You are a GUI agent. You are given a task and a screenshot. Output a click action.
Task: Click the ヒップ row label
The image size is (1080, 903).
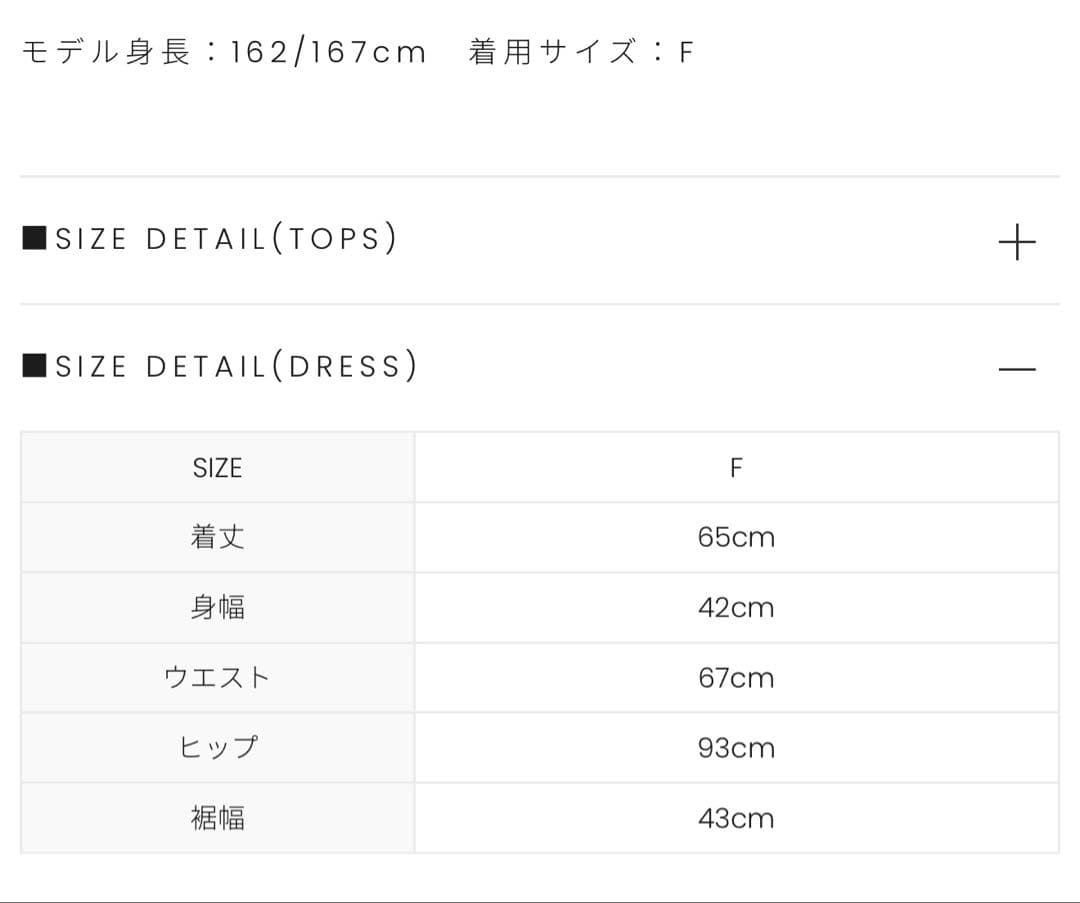tap(217, 748)
